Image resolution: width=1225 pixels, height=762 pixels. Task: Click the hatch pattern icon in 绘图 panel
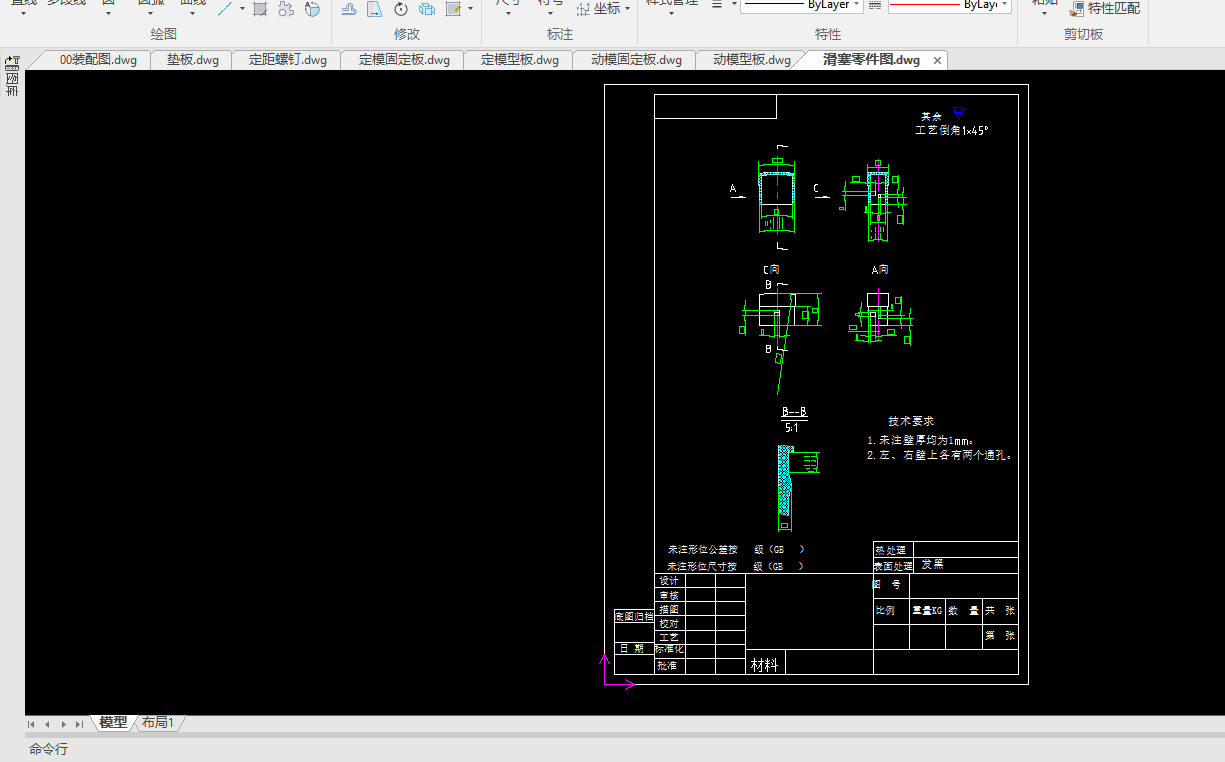pos(260,9)
